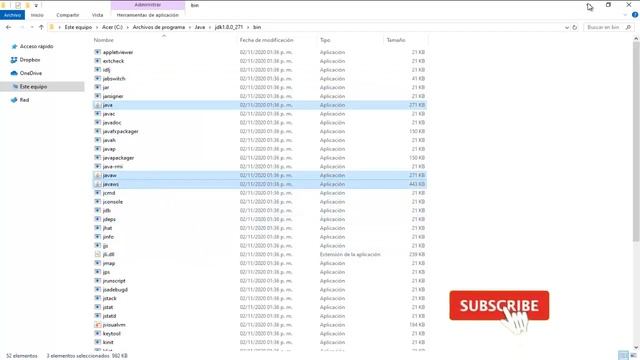Navigate to jdk1.8.0_271 in breadcrumb

tap(229, 27)
